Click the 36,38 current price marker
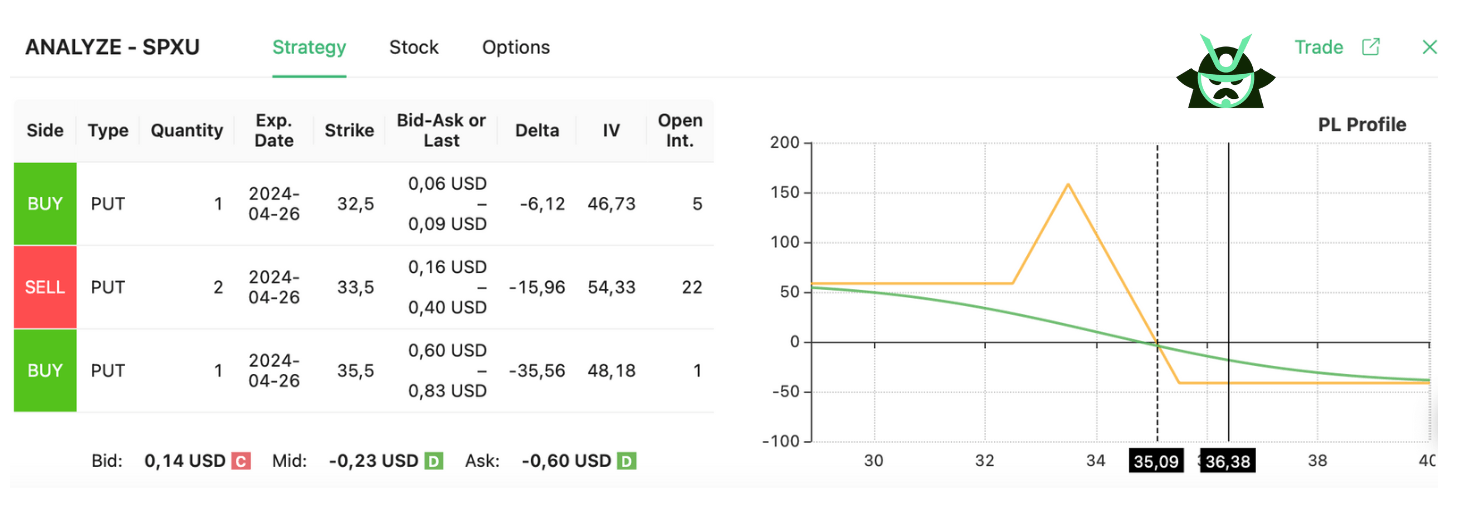 tap(1228, 461)
